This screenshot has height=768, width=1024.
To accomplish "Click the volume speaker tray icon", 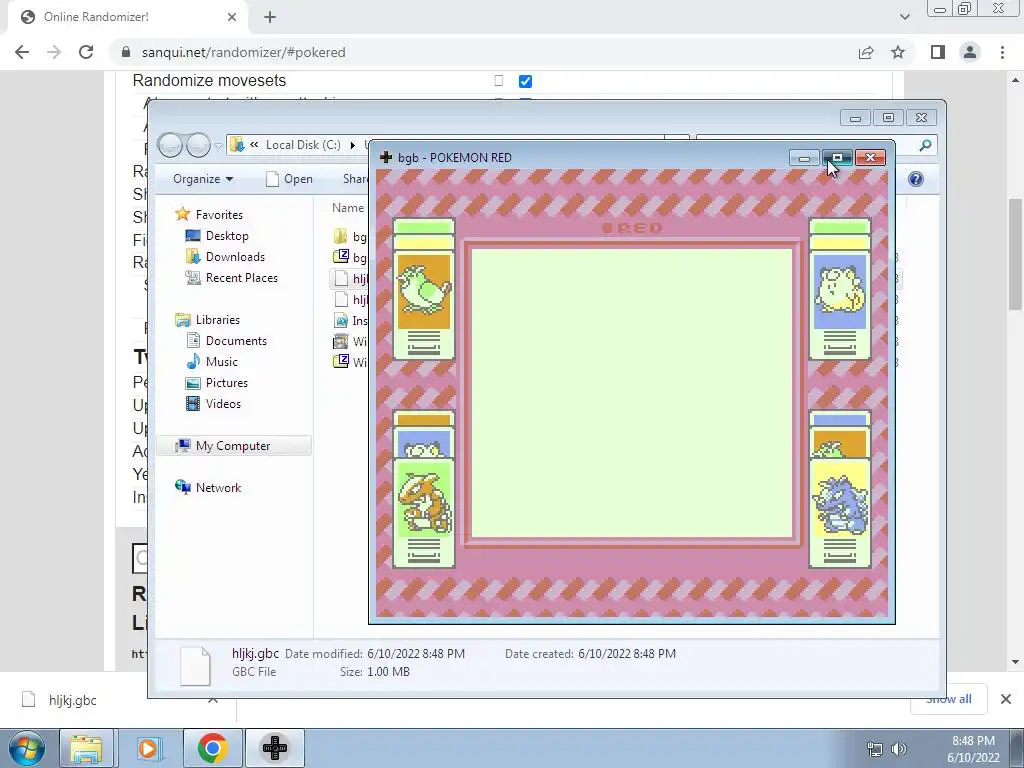I will (x=899, y=749).
